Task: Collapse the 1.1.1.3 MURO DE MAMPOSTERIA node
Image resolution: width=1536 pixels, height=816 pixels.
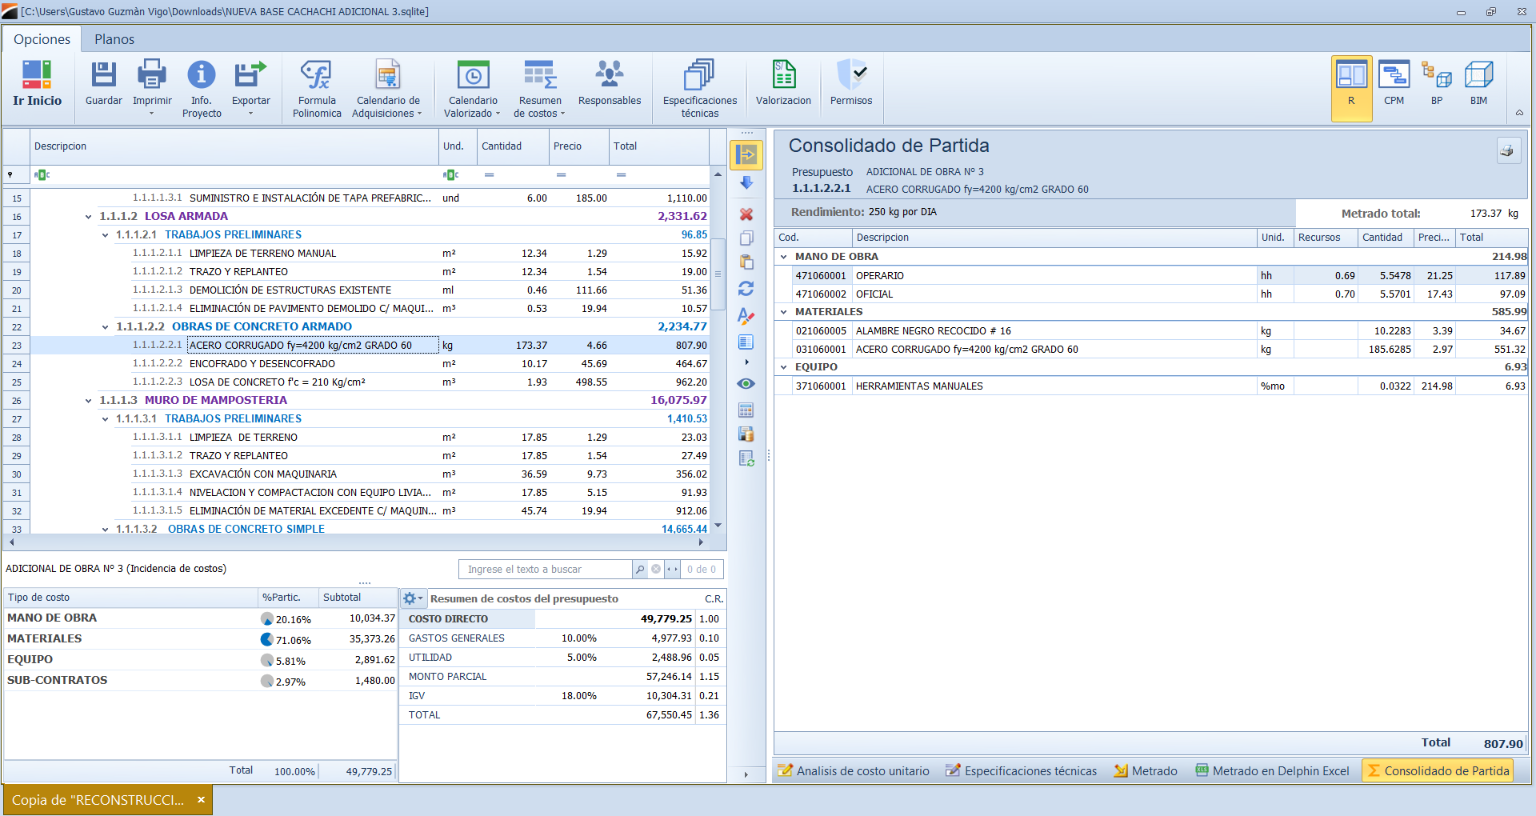Action: tap(89, 401)
